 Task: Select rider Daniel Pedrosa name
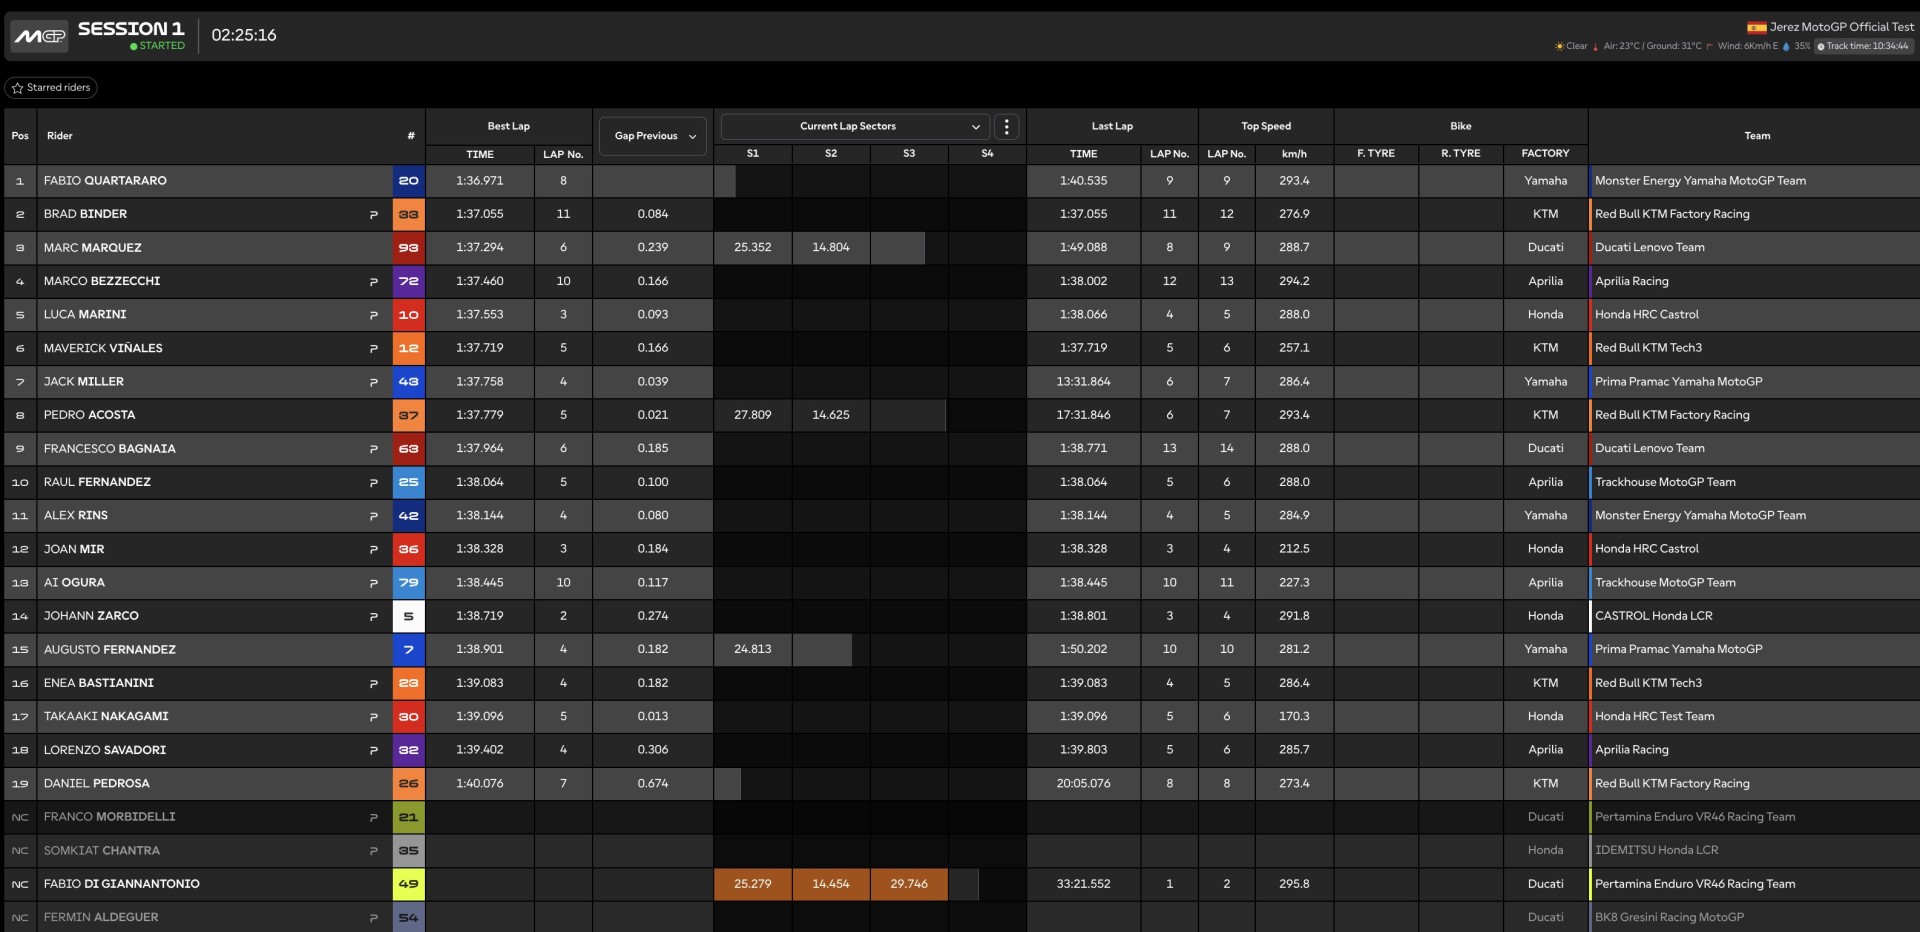click(x=97, y=784)
